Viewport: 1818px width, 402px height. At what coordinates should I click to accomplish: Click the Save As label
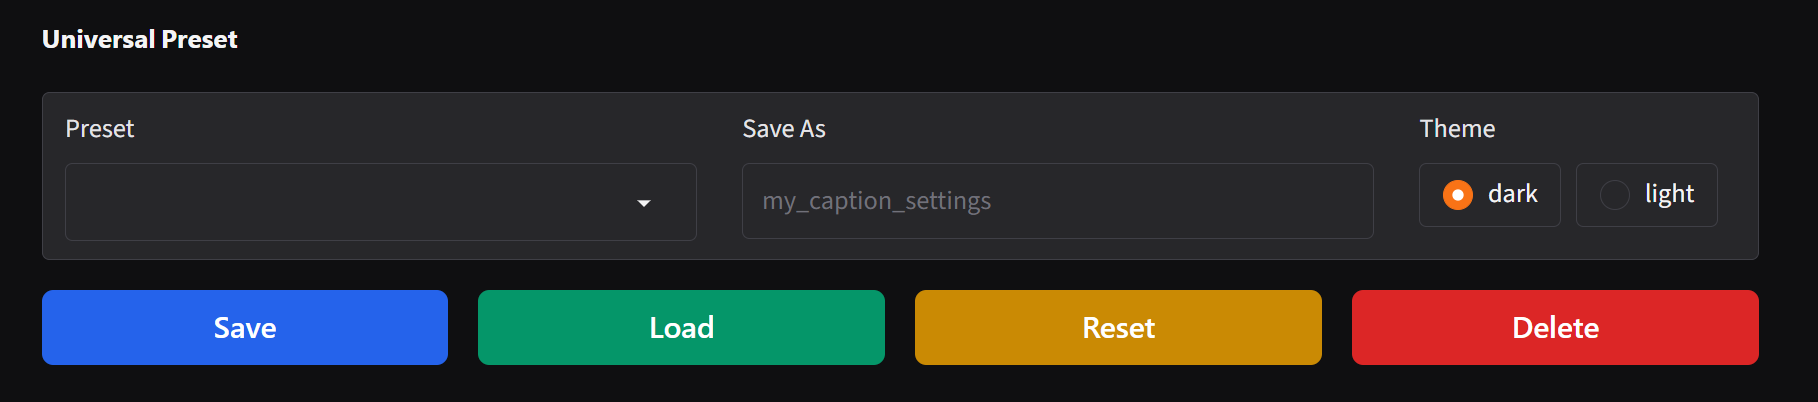tap(784, 129)
